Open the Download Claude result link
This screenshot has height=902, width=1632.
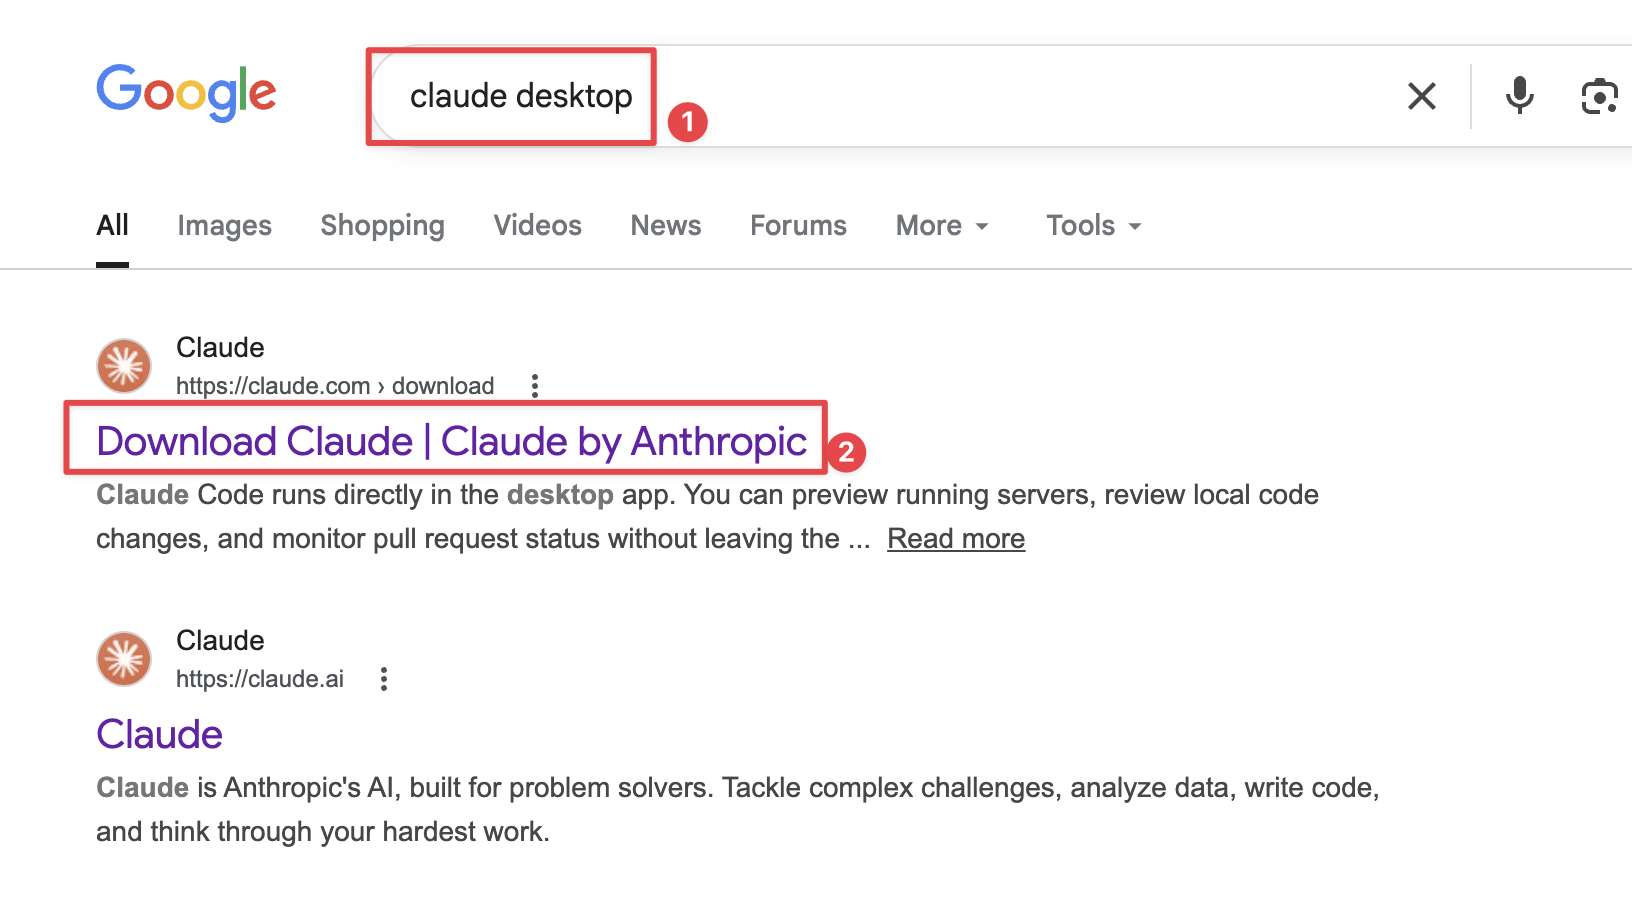pos(450,441)
